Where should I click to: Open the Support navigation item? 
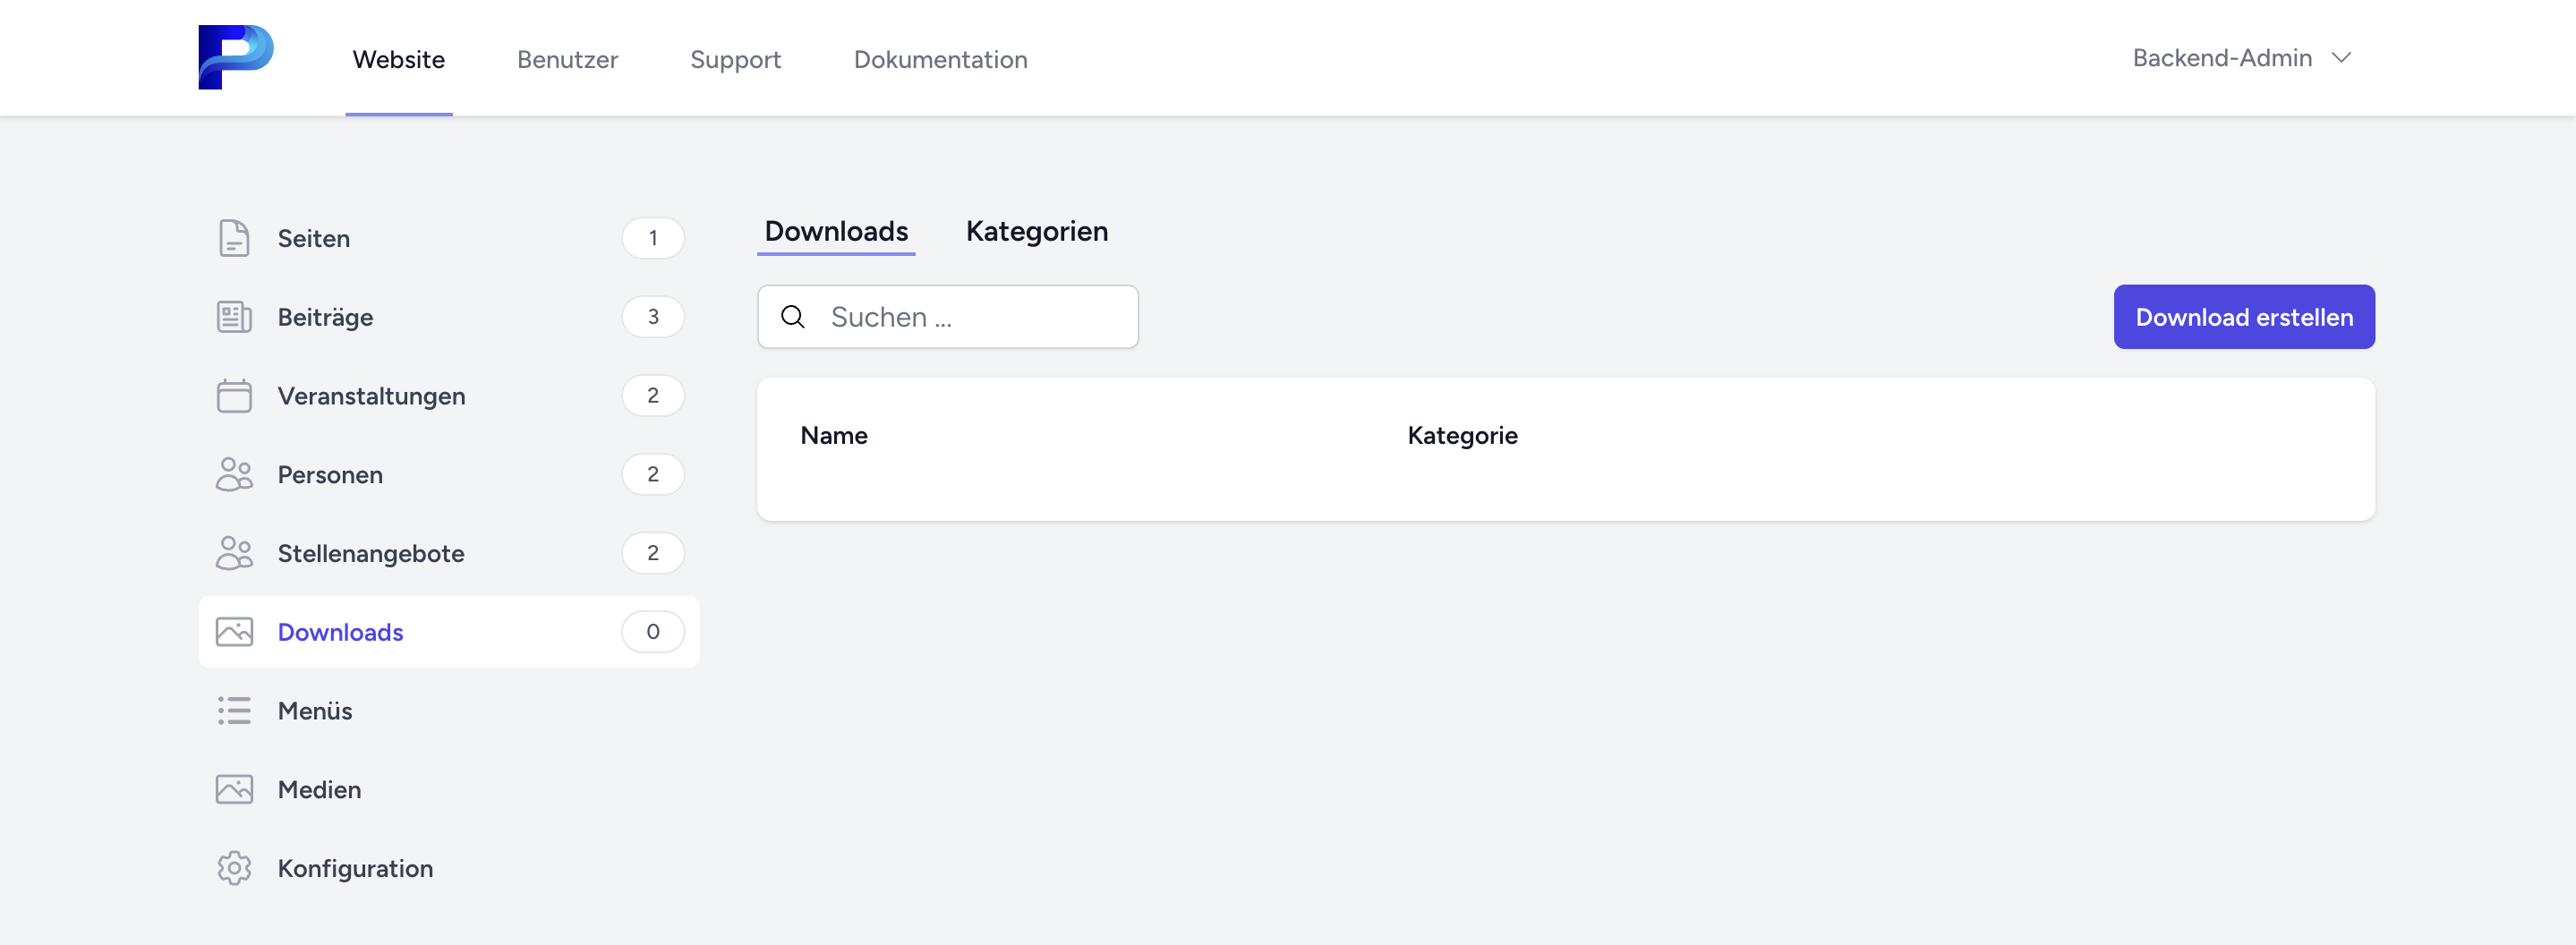click(735, 59)
